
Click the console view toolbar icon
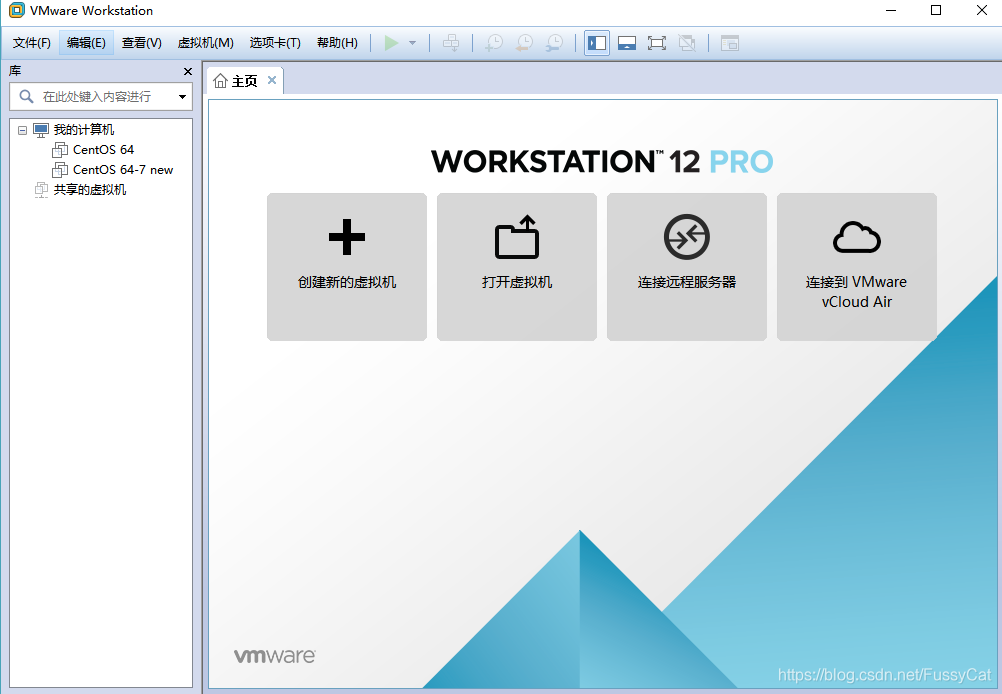point(730,43)
